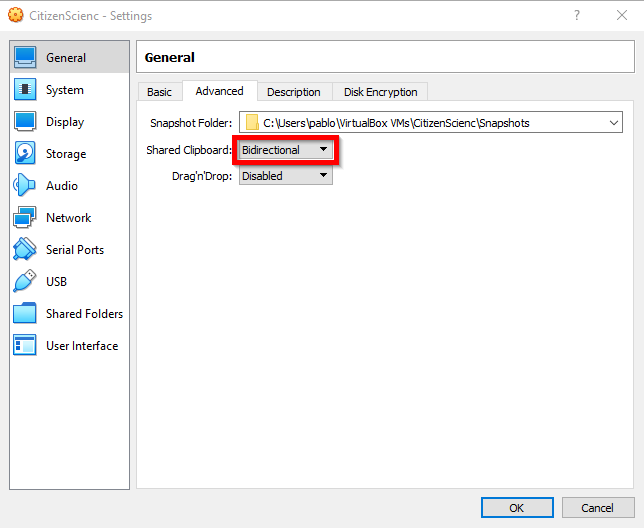644x528 pixels.
Task: Open the Shared Clipboard Bidirectional dropdown
Action: [x=285, y=150]
